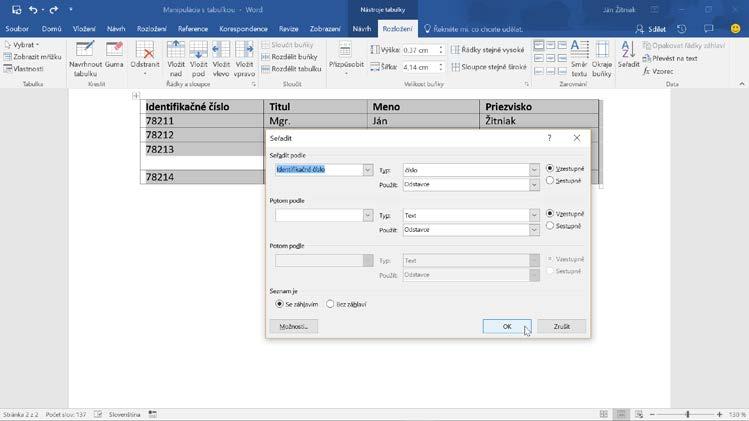This screenshot has width=749, height=421.
Task: Click the Možnosti options button
Action: [293, 326]
